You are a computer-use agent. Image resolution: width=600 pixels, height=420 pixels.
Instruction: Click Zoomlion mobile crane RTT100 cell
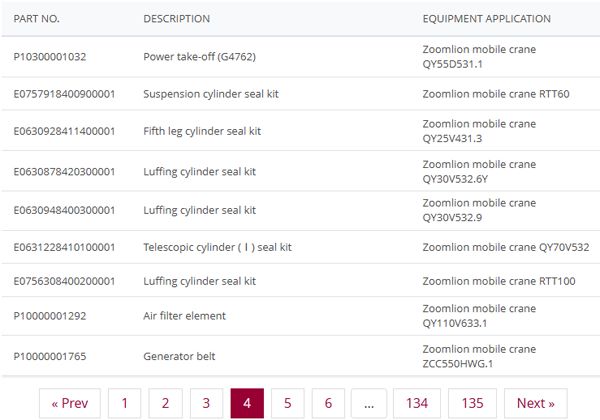[499, 281]
